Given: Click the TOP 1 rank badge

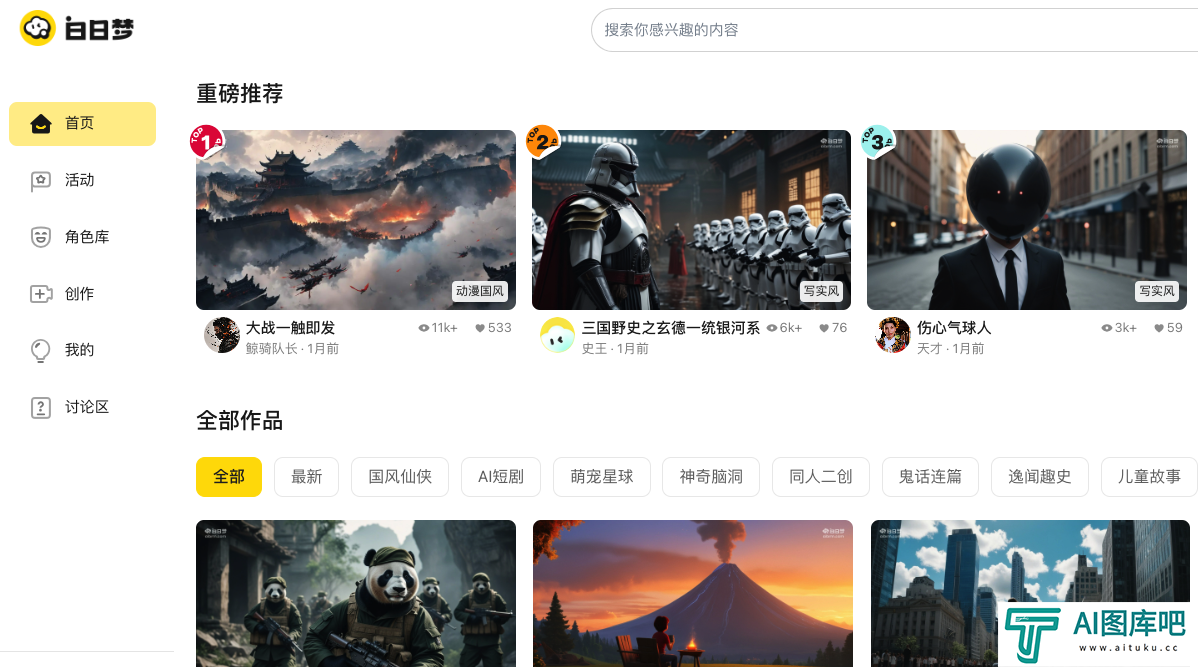Looking at the screenshot, I should (206, 141).
